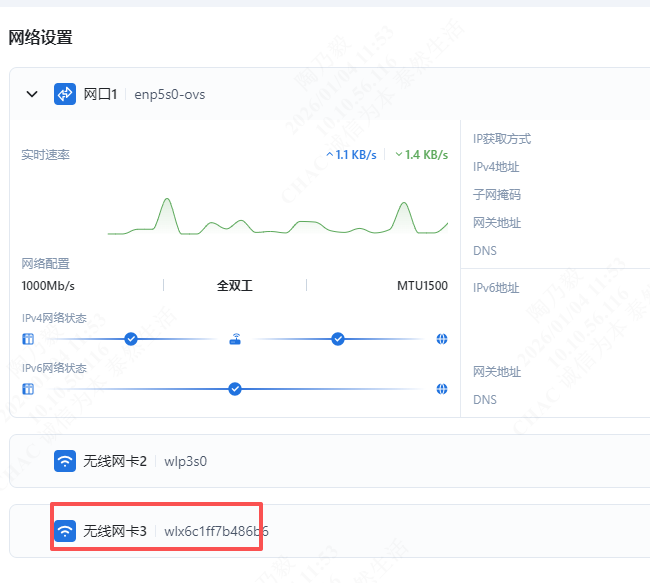Image resolution: width=650 pixels, height=583 pixels.
Task: Click the IPv6网络状态 label
Action: [54, 368]
